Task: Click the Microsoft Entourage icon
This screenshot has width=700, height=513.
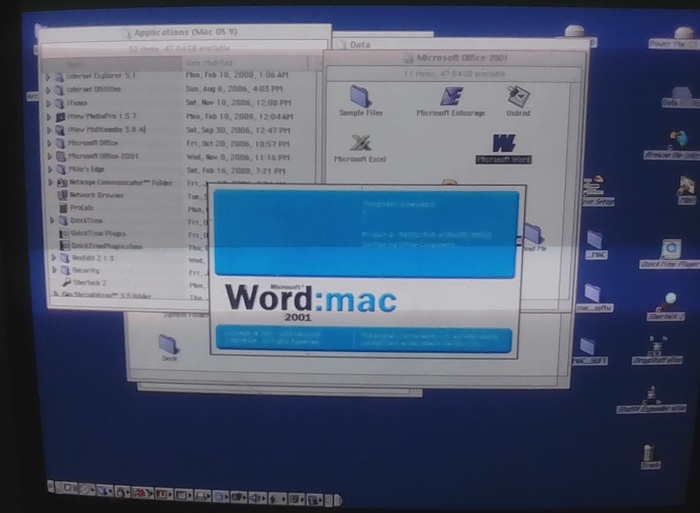Action: click(x=451, y=97)
